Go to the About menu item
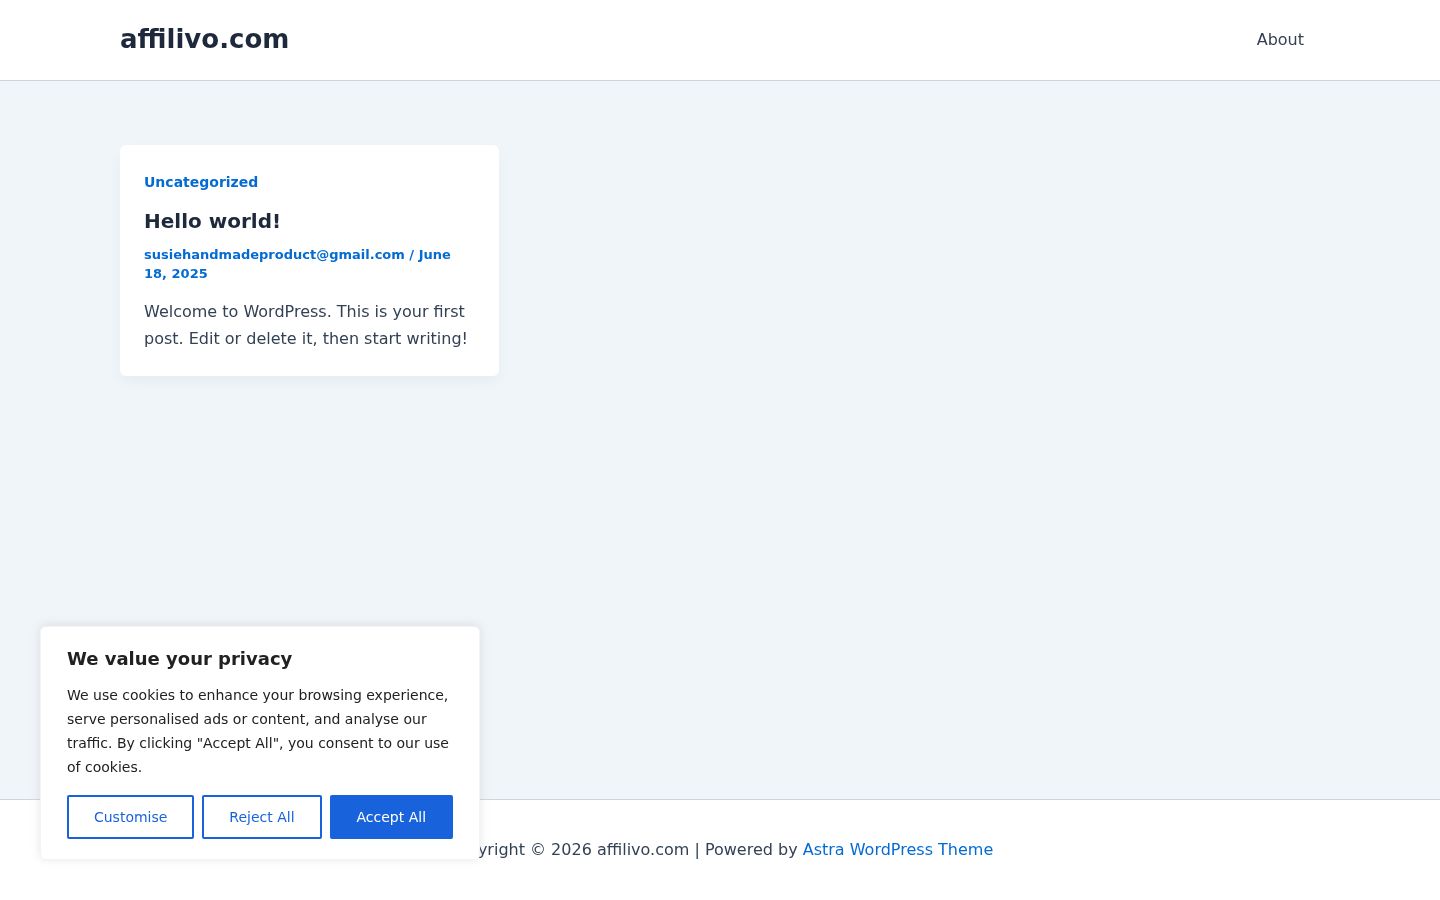 (x=1280, y=39)
